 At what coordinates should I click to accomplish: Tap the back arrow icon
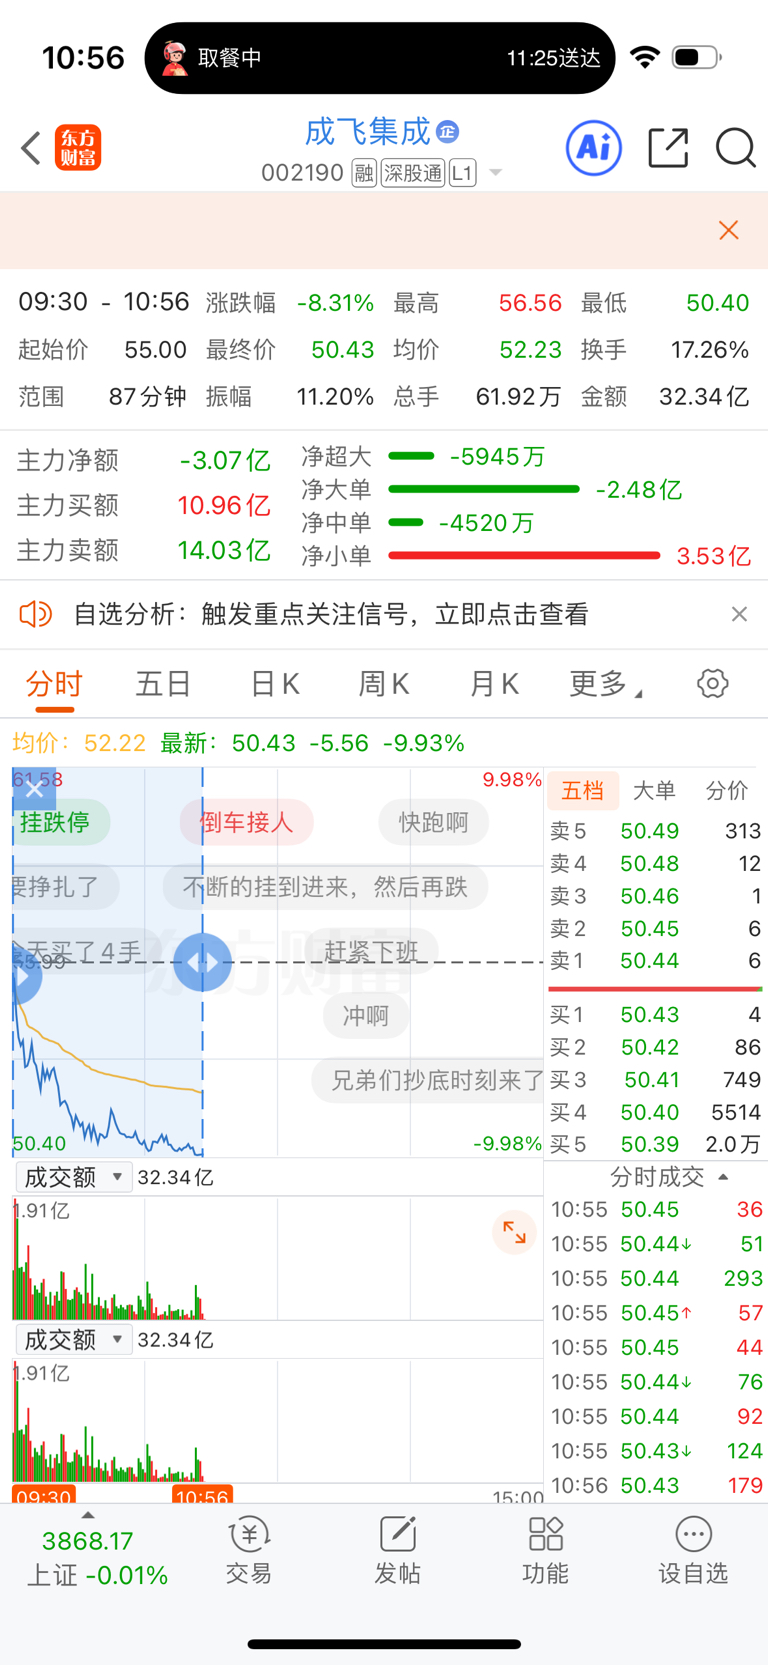(31, 148)
